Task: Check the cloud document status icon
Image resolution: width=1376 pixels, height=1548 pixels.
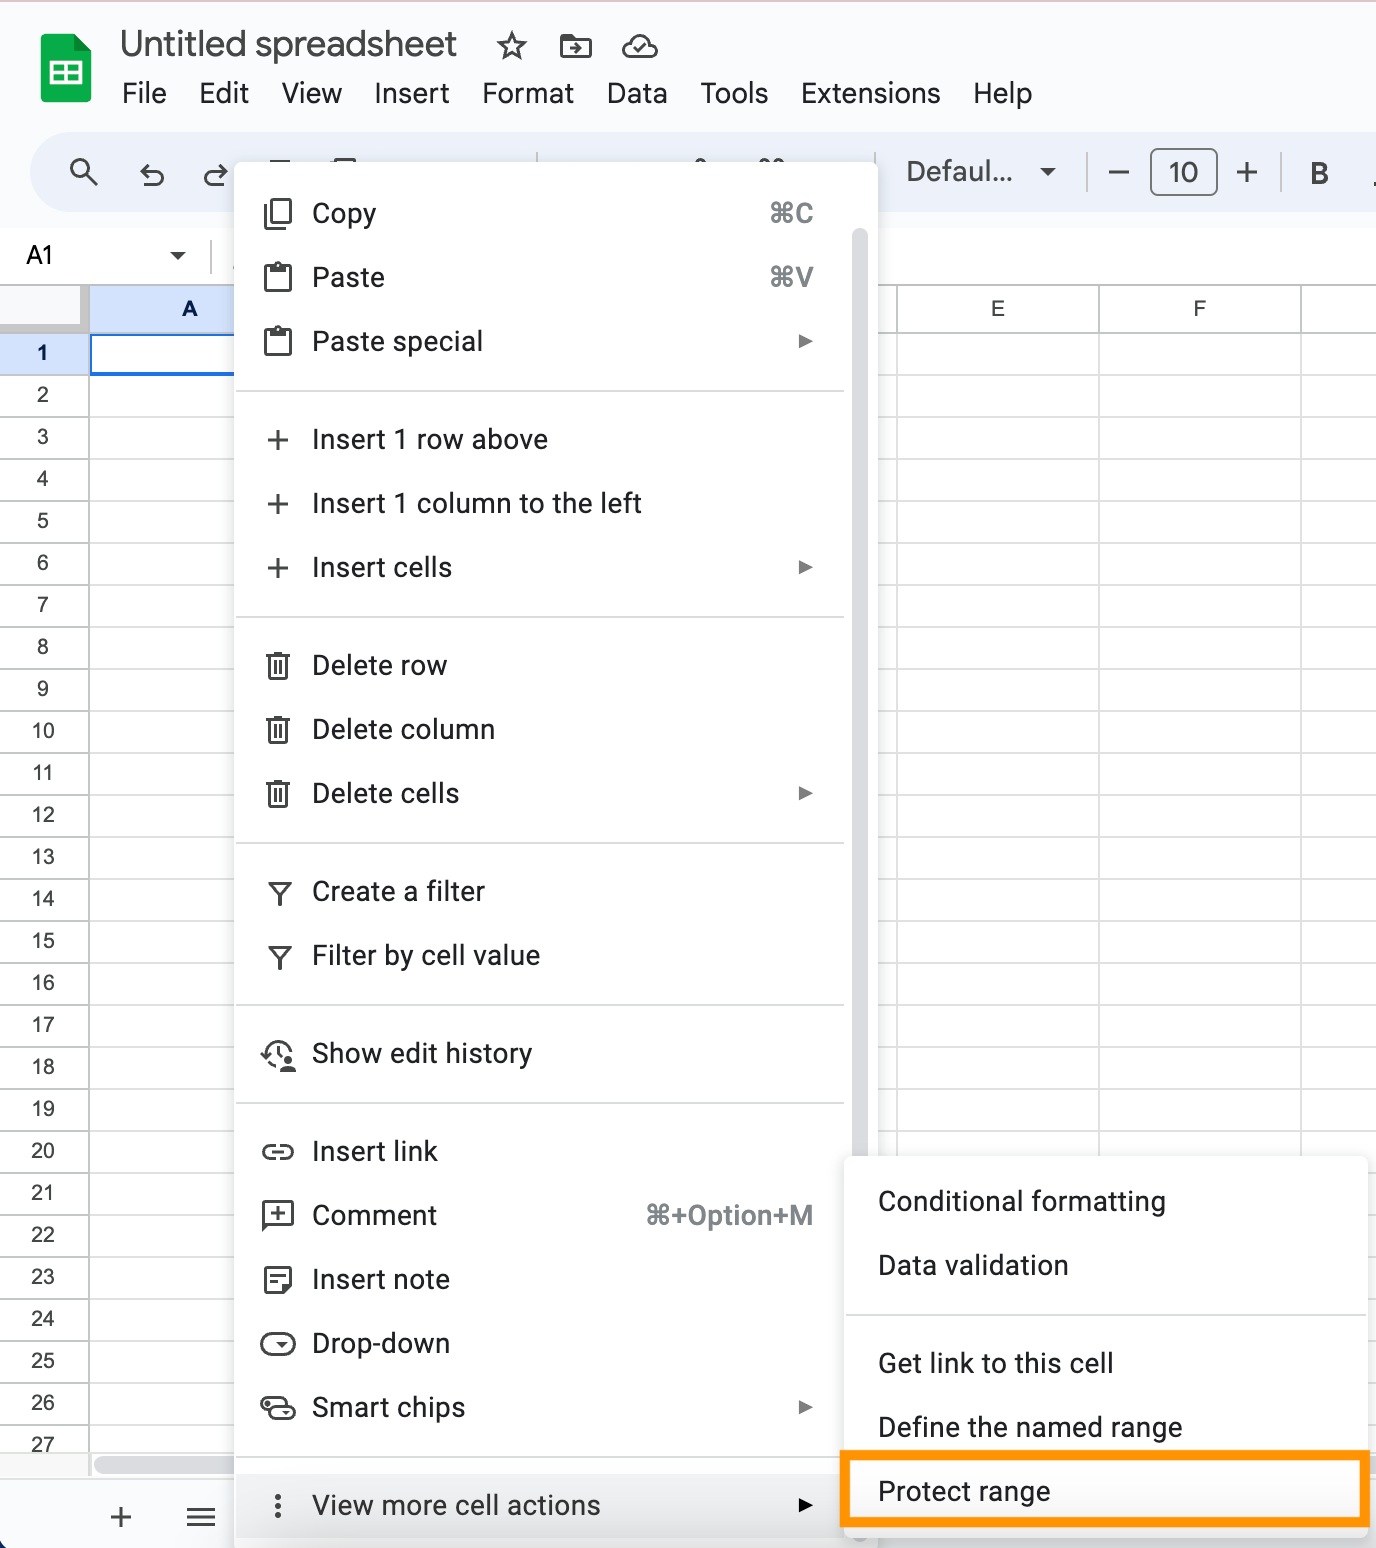Action: pyautogui.click(x=639, y=46)
